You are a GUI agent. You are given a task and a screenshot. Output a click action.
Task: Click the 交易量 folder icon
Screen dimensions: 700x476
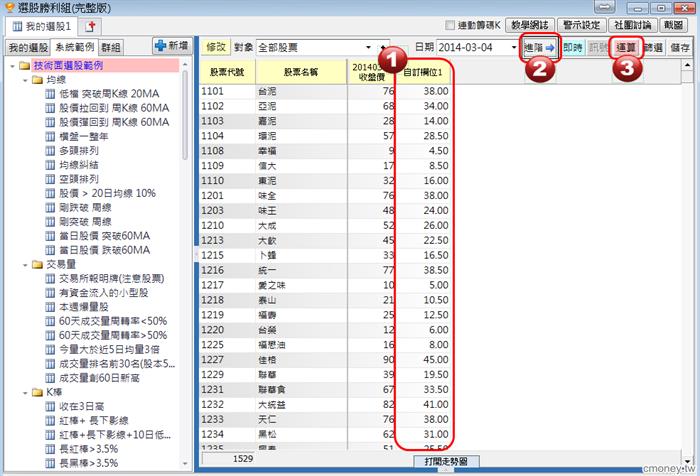pos(38,264)
